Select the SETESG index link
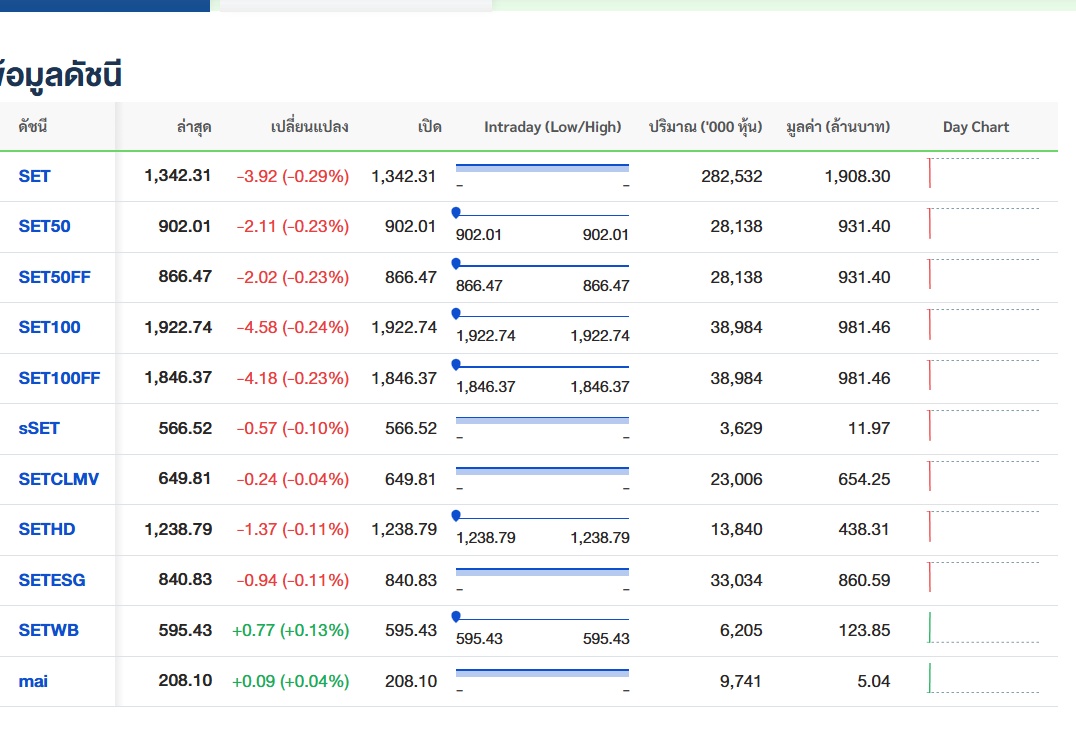The image size is (1076, 731). coord(52,580)
